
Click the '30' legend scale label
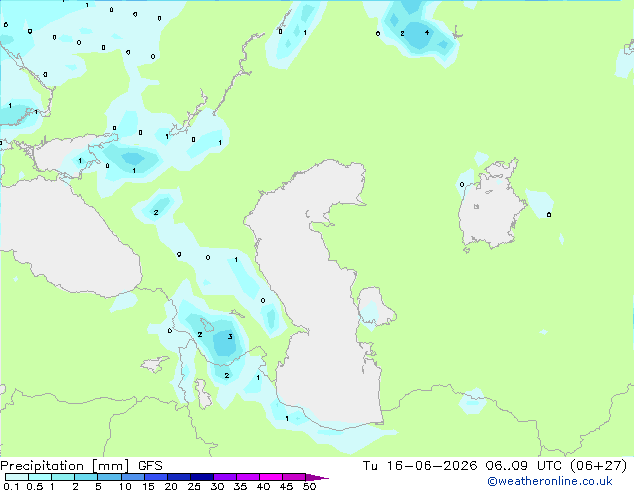(218, 486)
